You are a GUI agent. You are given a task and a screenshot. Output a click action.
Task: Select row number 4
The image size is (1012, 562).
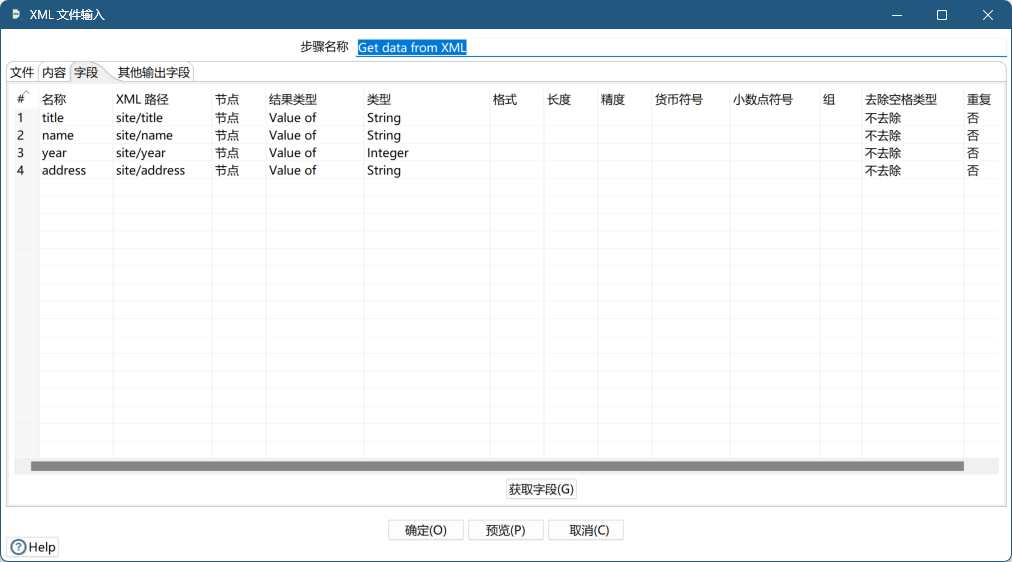(x=26, y=170)
